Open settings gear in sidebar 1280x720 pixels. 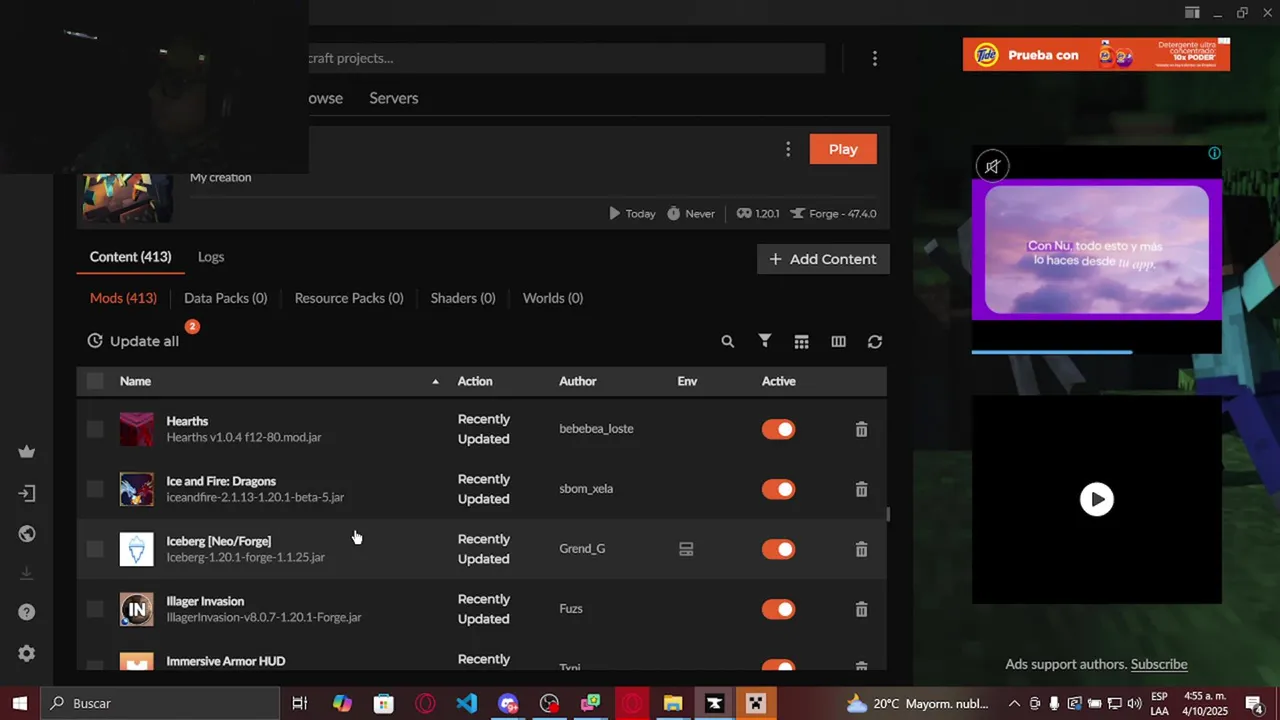coord(27,653)
